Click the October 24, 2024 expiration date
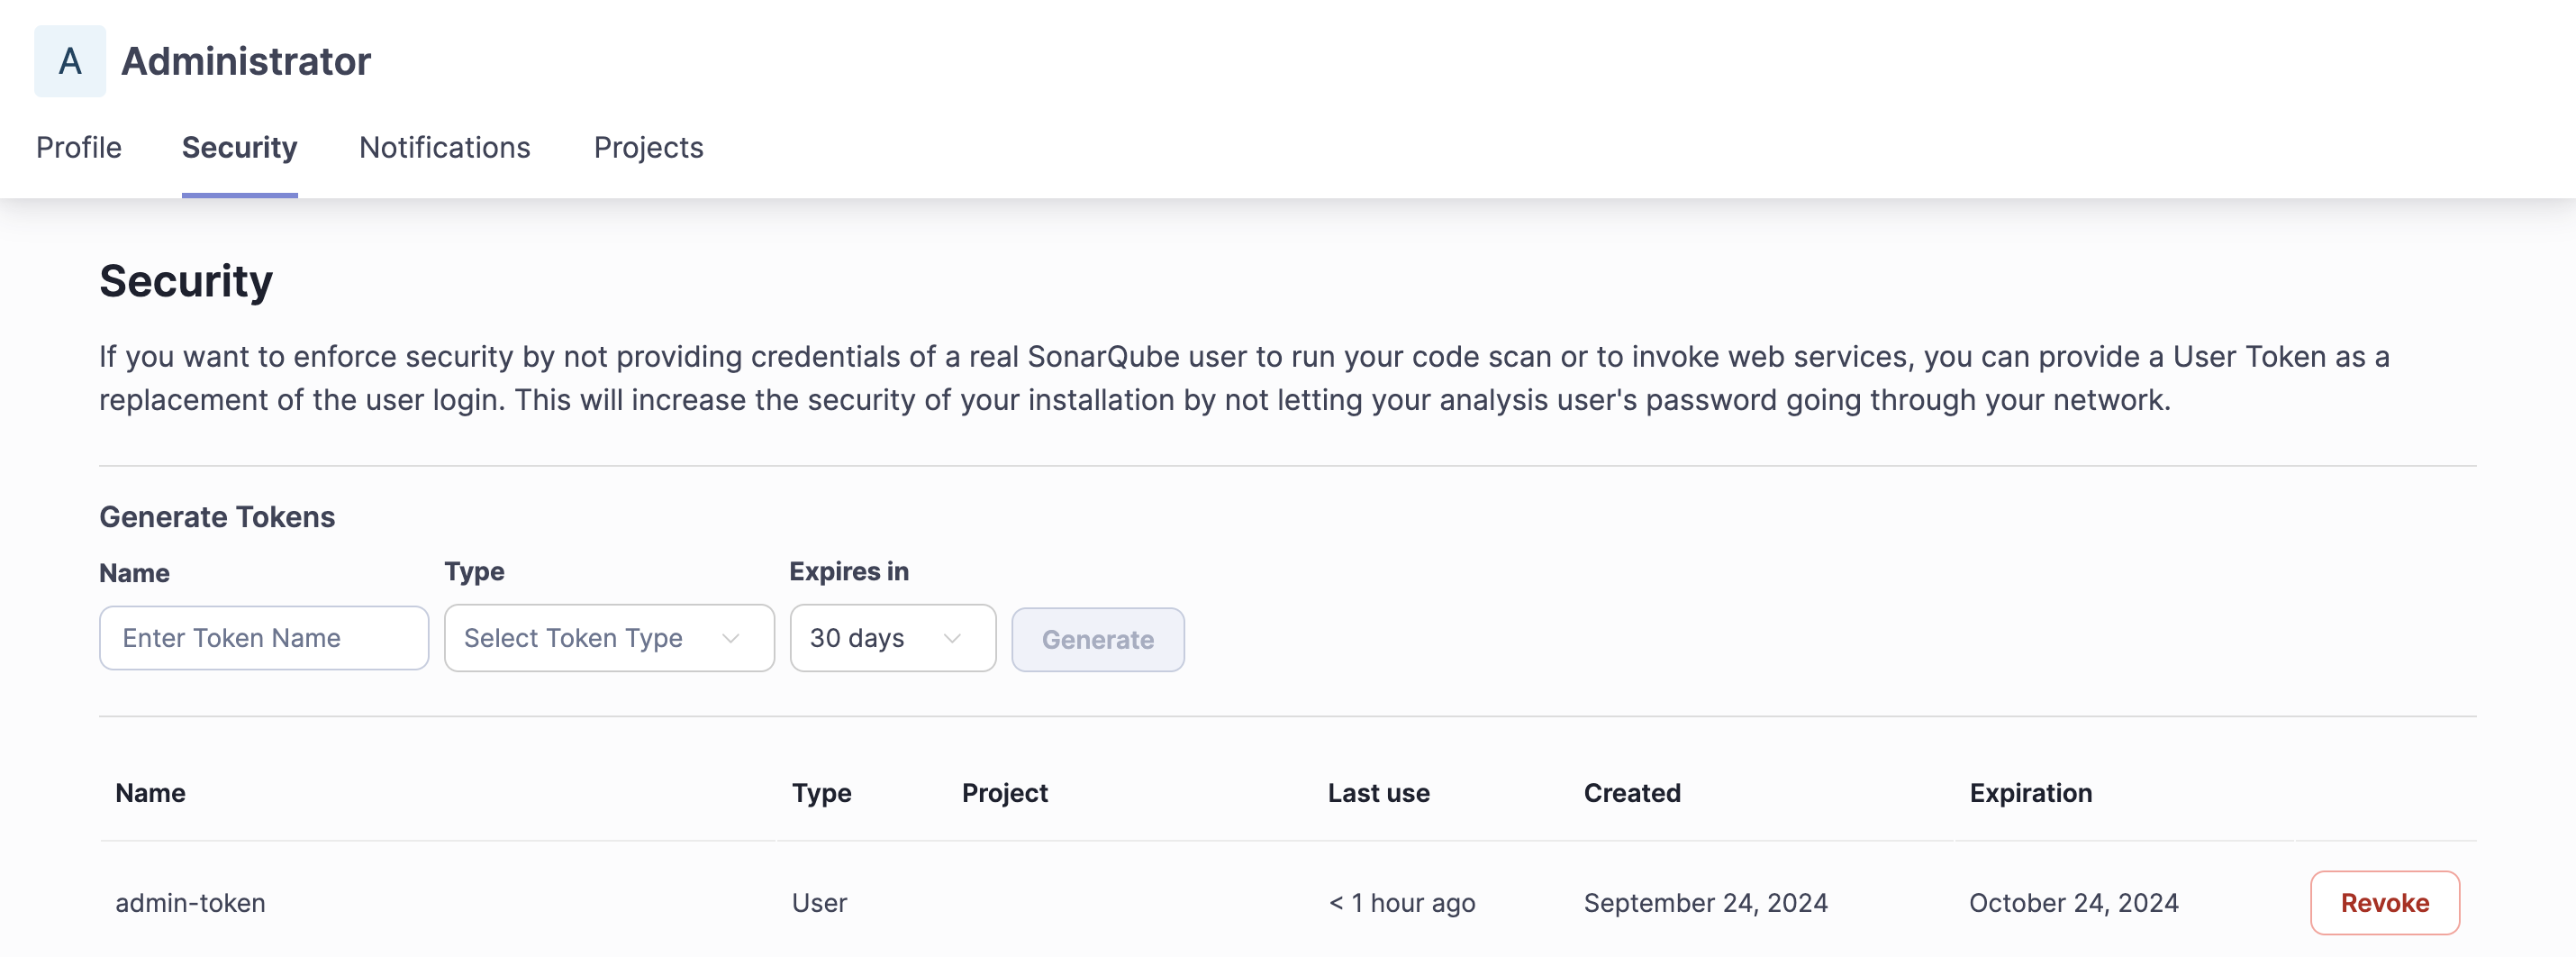This screenshot has height=957, width=2576. click(x=2073, y=903)
